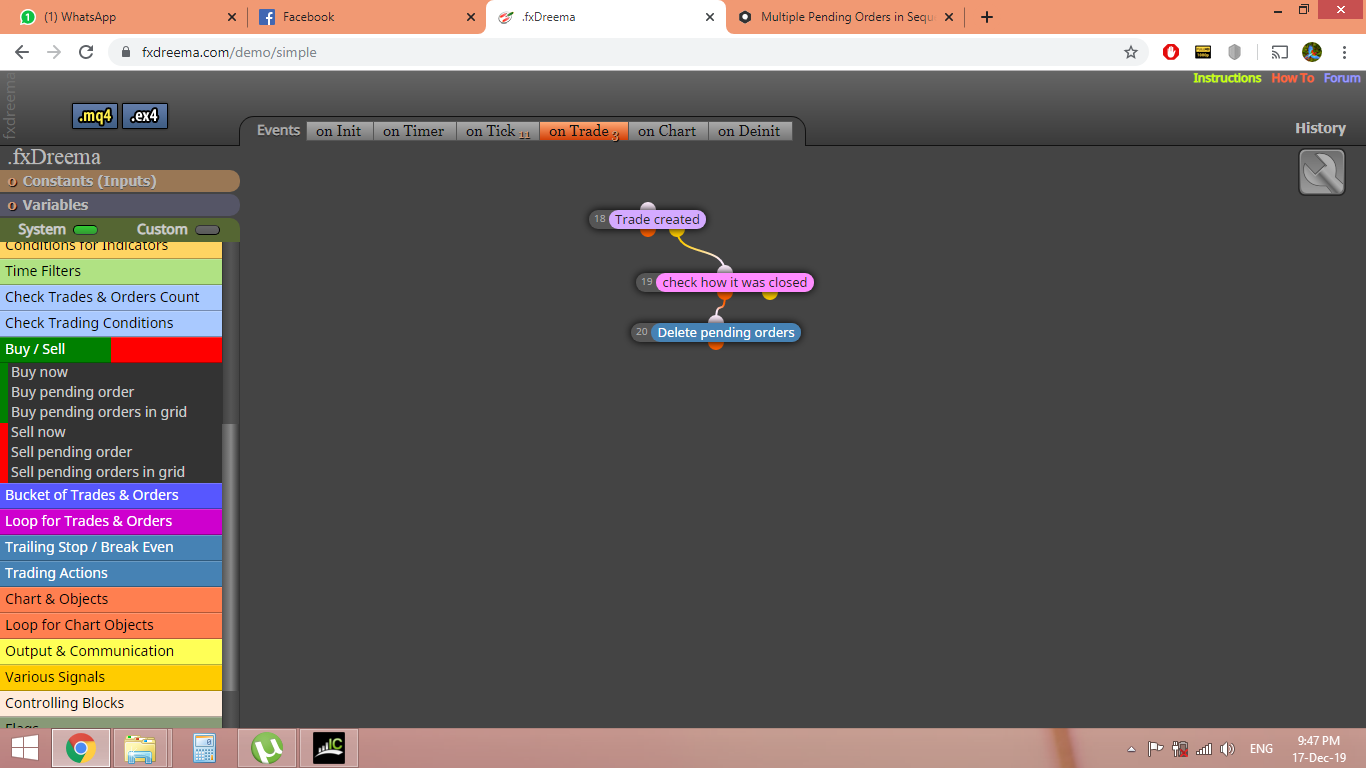Expand Check Trades & Orders Count category

point(111,297)
